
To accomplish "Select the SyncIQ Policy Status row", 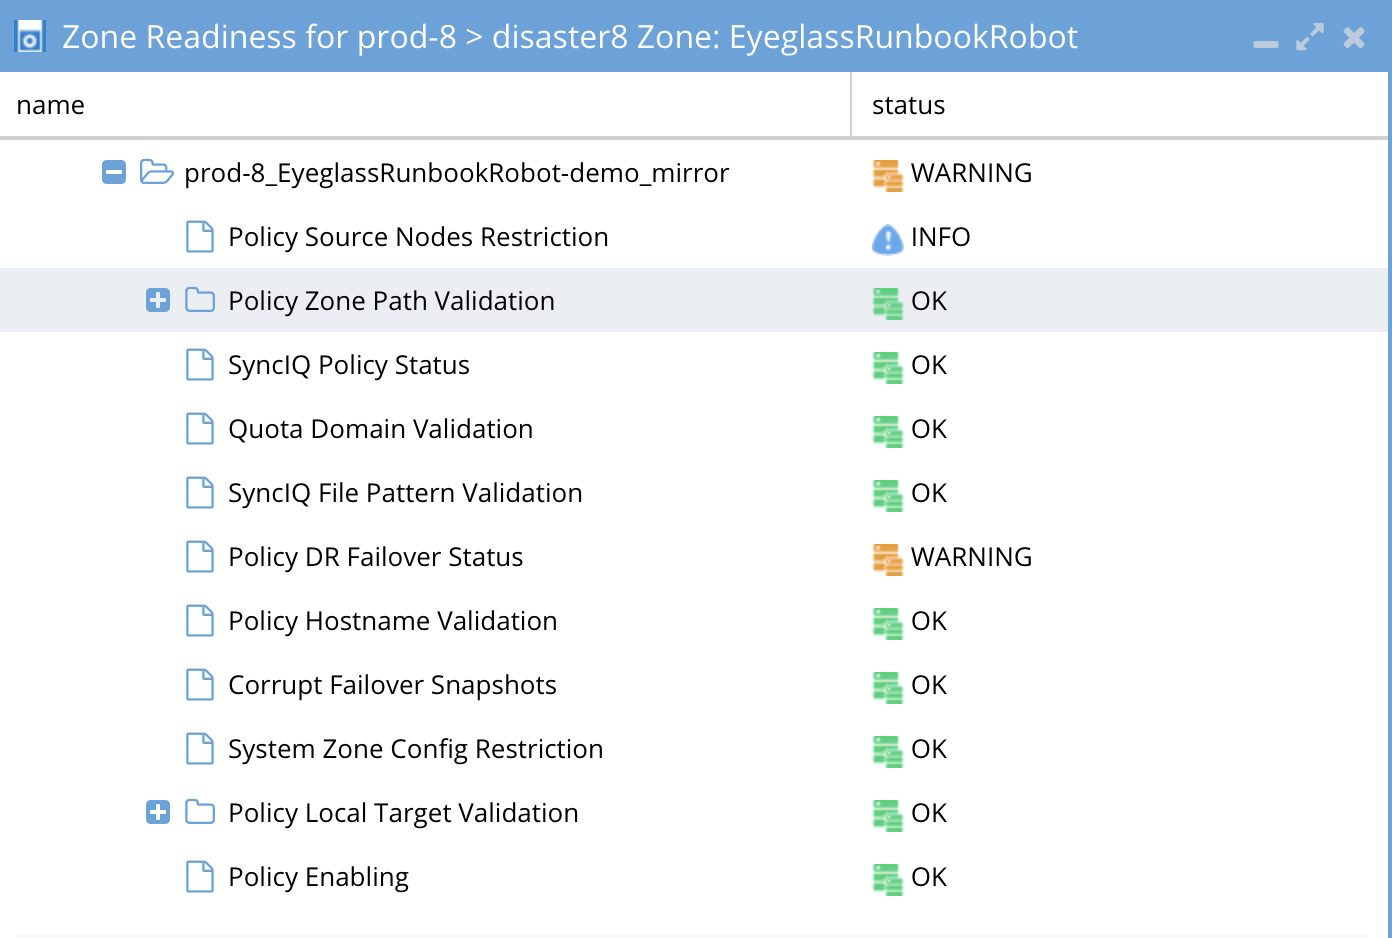I will tap(694, 365).
